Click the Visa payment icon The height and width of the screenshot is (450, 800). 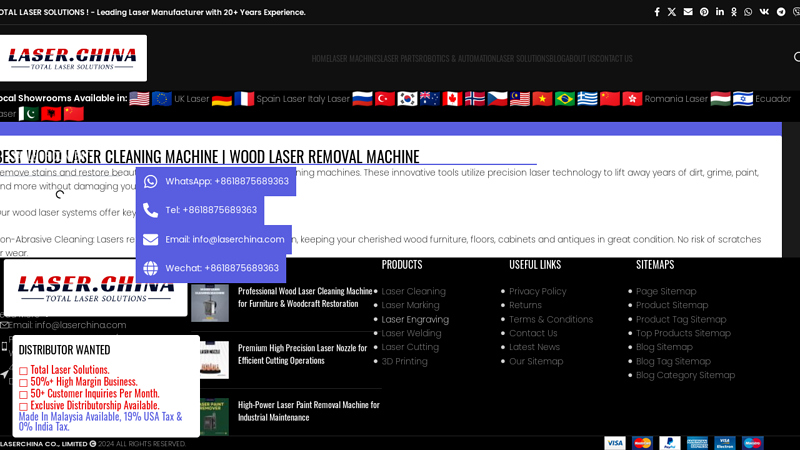(x=614, y=443)
